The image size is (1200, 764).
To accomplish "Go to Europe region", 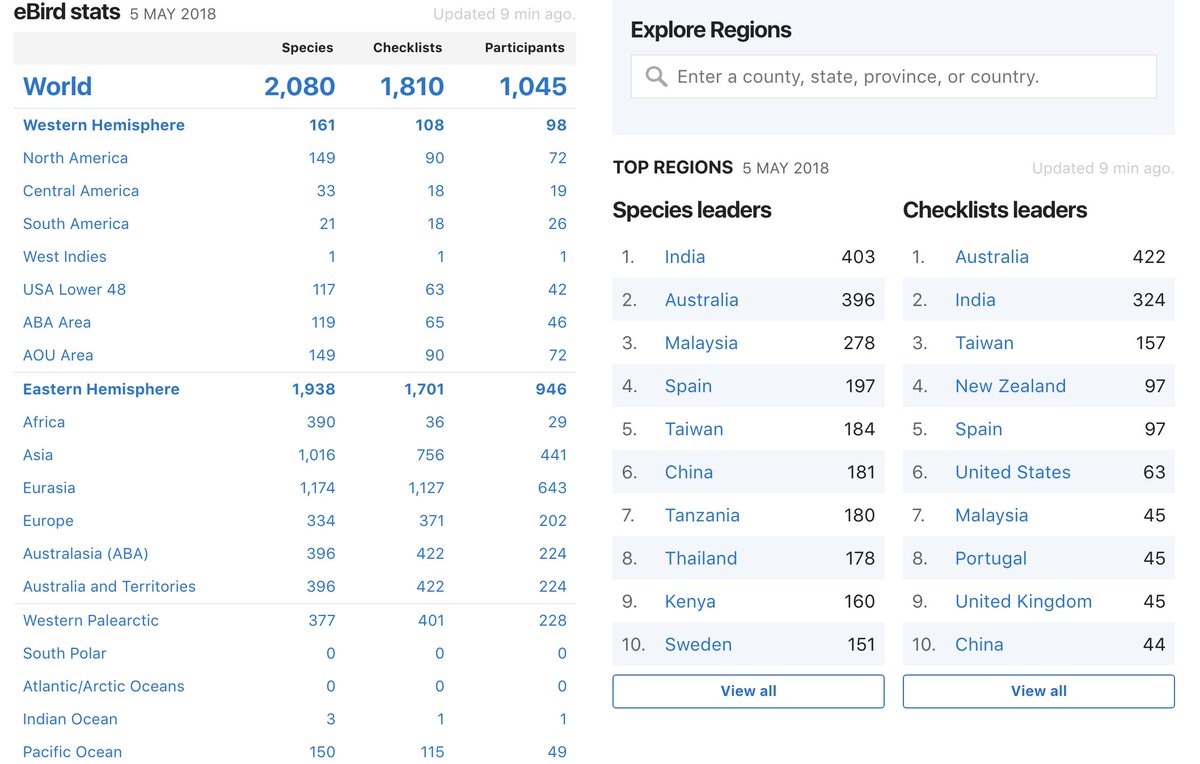I will (x=48, y=521).
